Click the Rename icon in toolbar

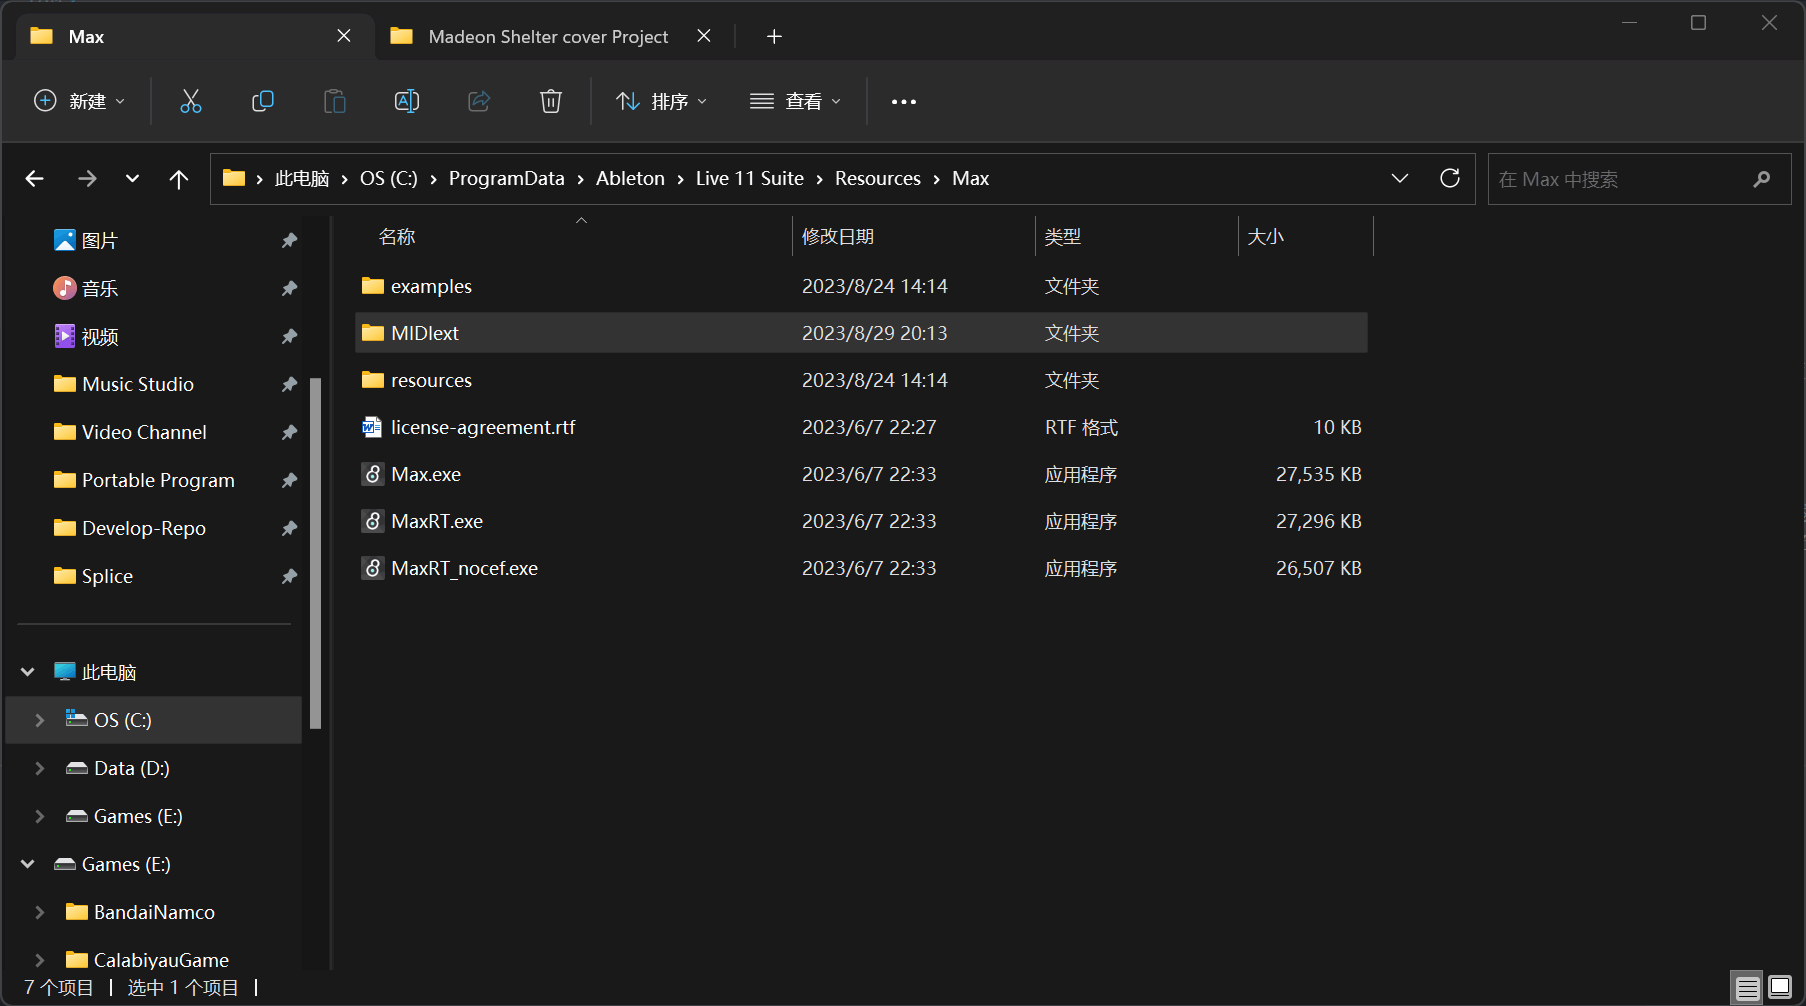point(407,101)
